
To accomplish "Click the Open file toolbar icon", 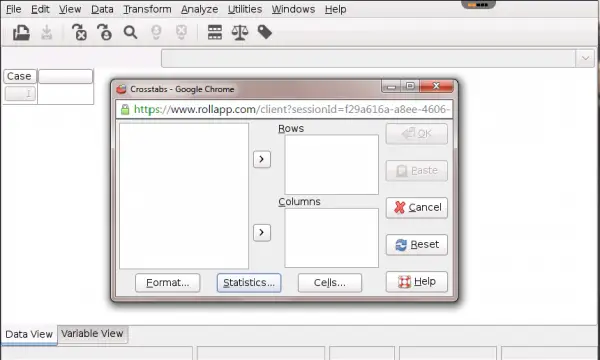I will pos(21,33).
